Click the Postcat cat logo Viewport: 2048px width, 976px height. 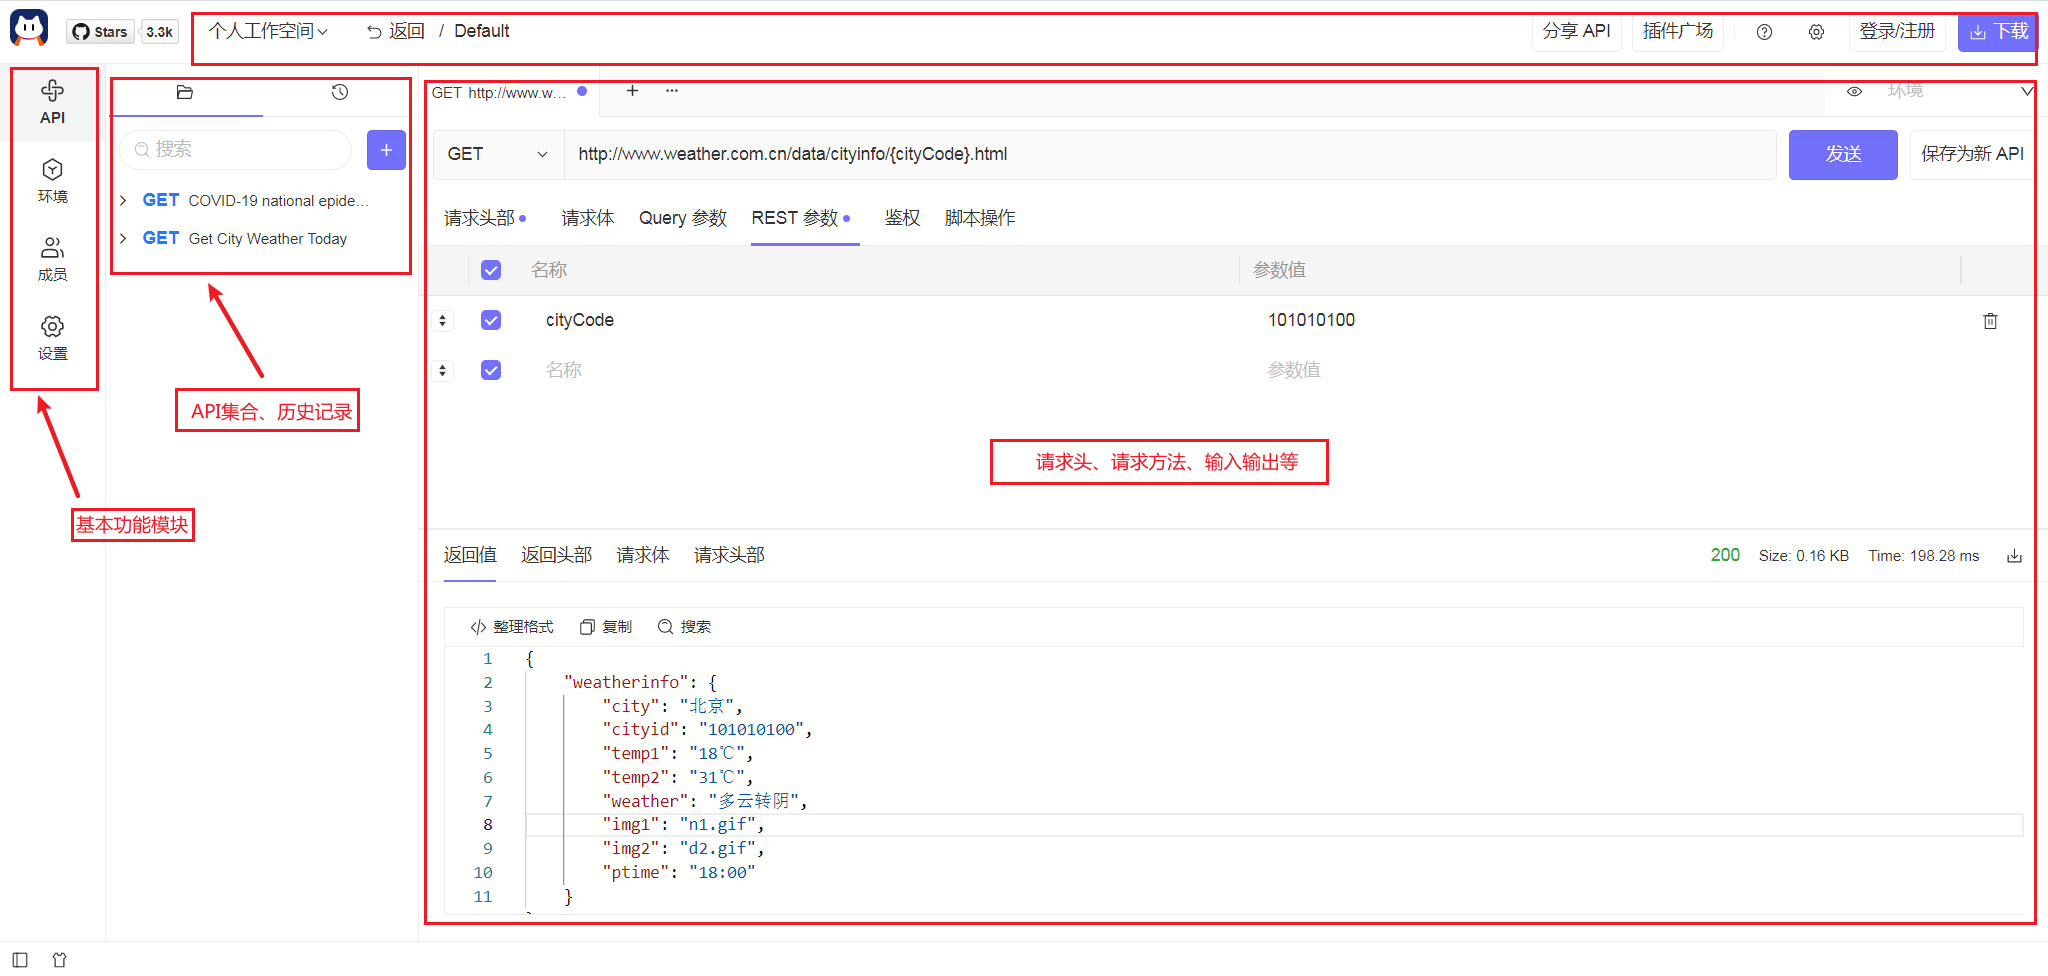click(29, 28)
